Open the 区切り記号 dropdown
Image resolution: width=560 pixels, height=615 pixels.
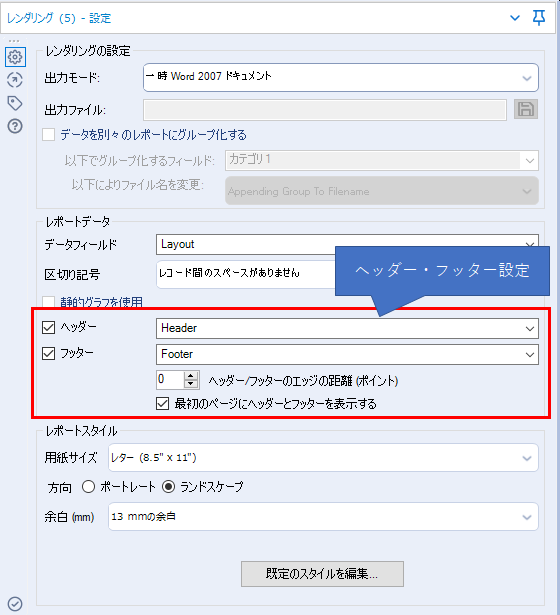[x=245, y=274]
